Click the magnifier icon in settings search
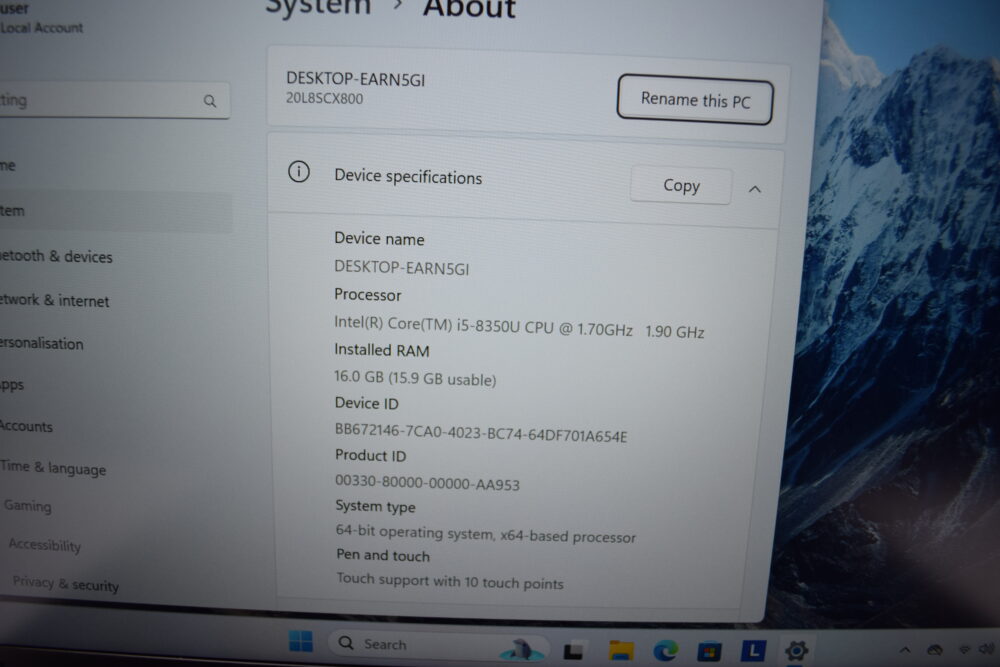Viewport: 1000px width, 667px height. pos(210,101)
